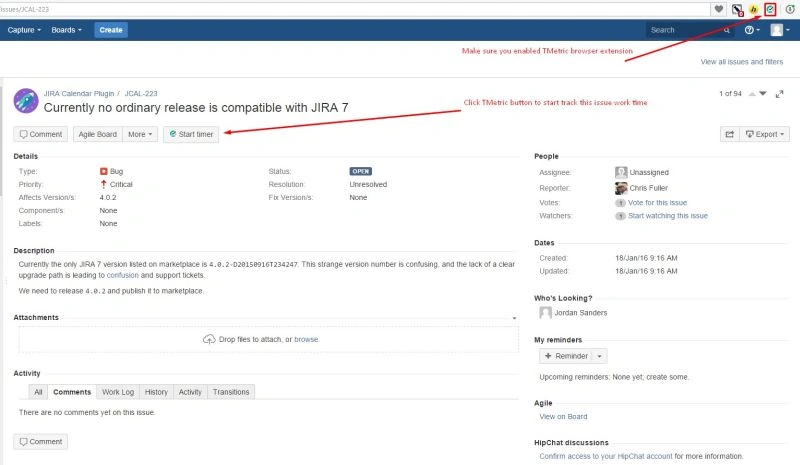Switch to the All activity tab

click(x=38, y=392)
